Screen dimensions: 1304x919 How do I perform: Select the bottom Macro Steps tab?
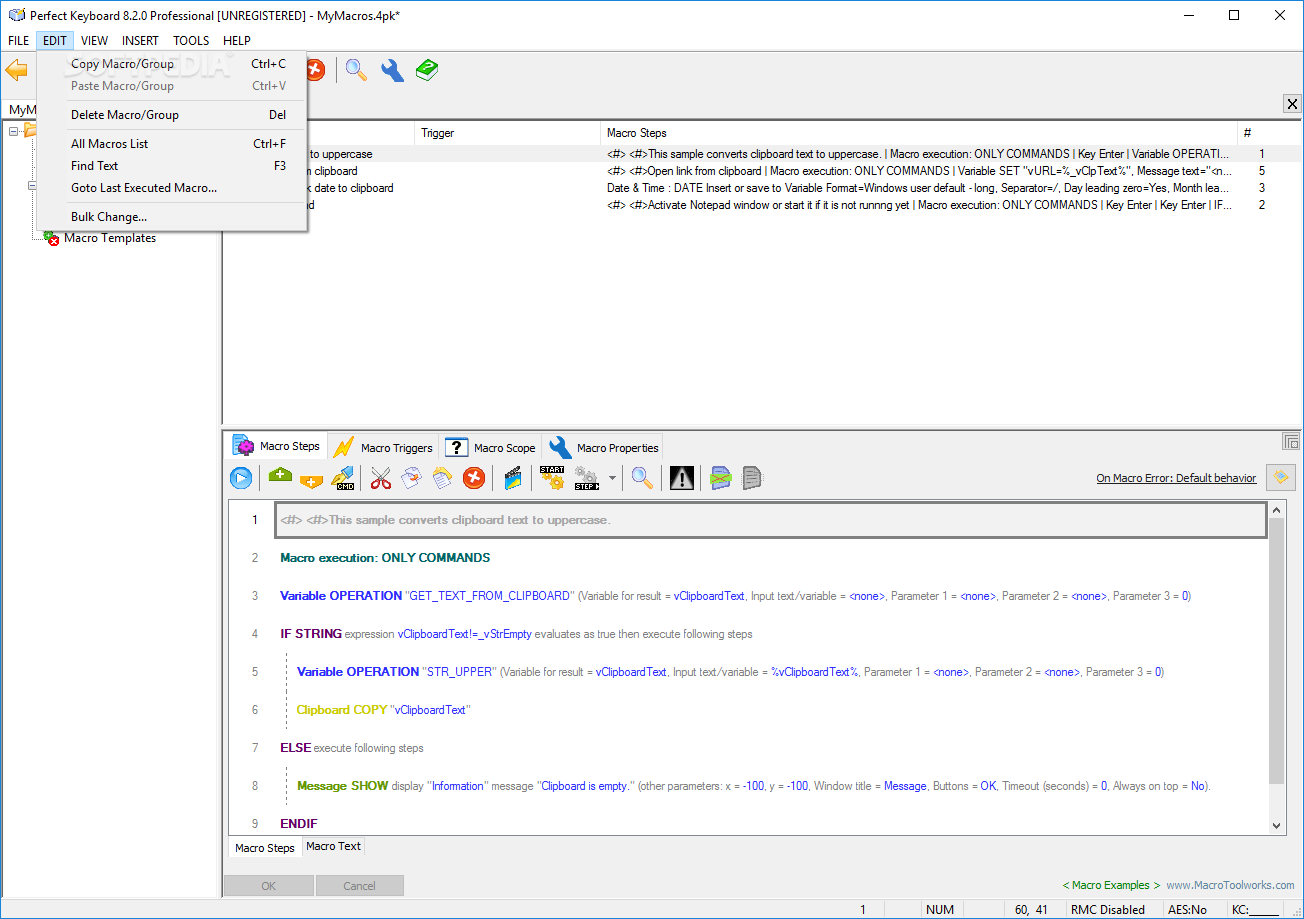pos(265,848)
